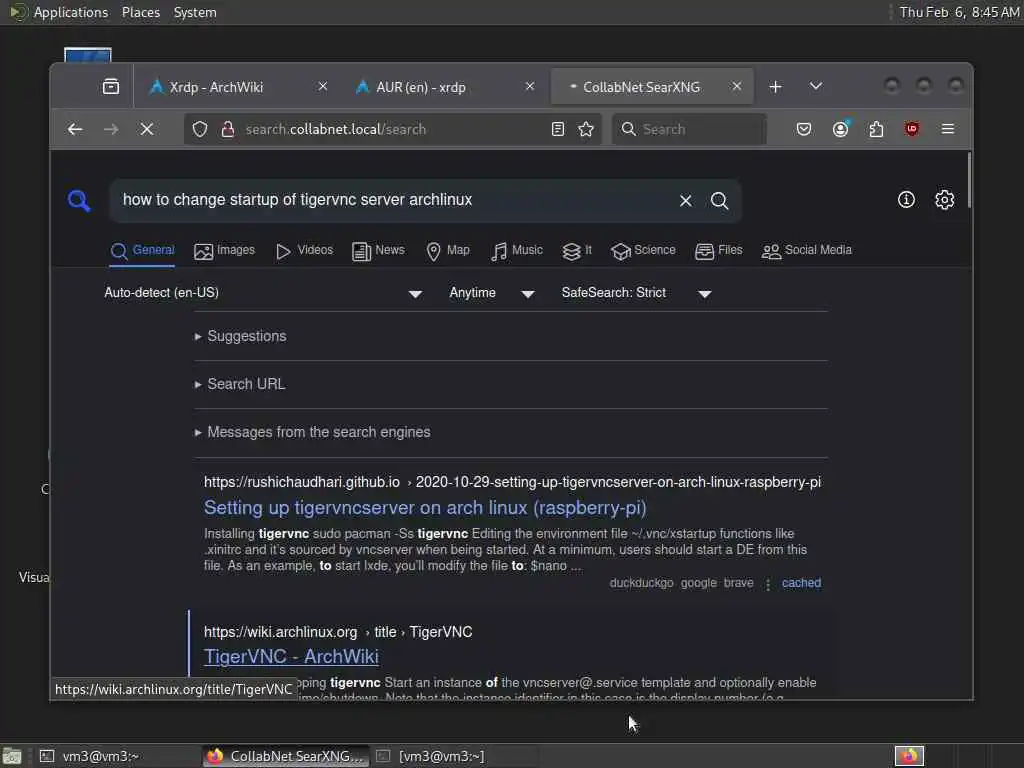
Task: Switch to Social Media search category
Action: tap(807, 250)
